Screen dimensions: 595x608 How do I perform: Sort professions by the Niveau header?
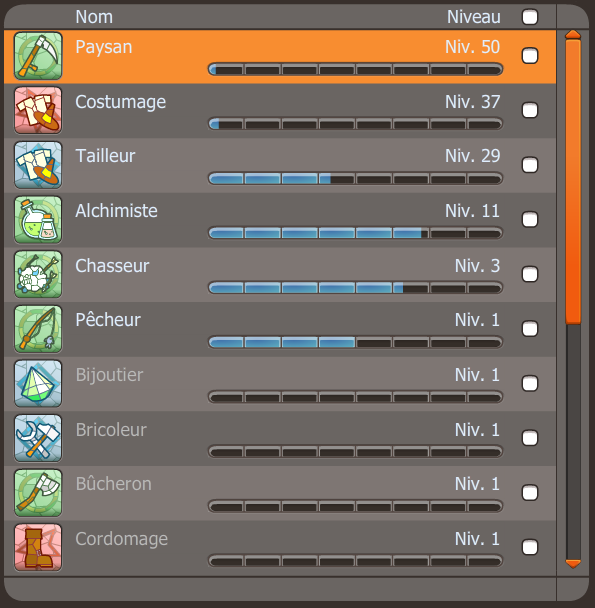pos(474,17)
